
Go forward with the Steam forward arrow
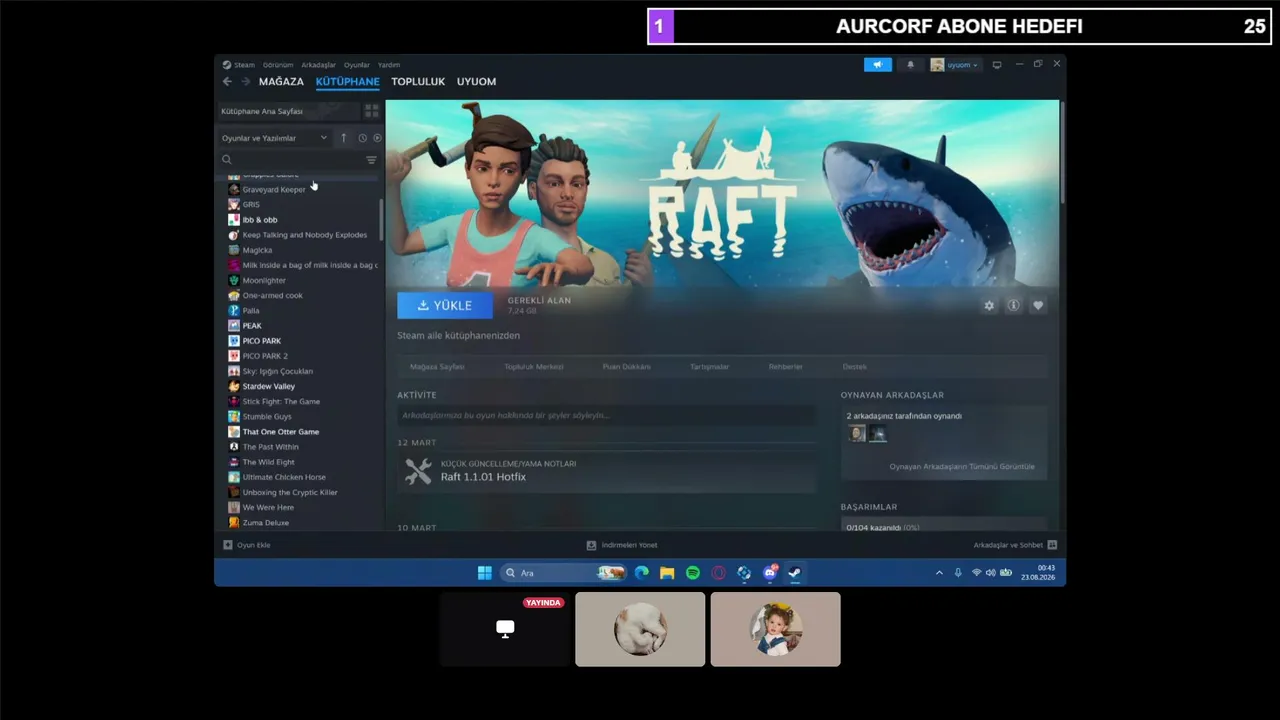[246, 81]
